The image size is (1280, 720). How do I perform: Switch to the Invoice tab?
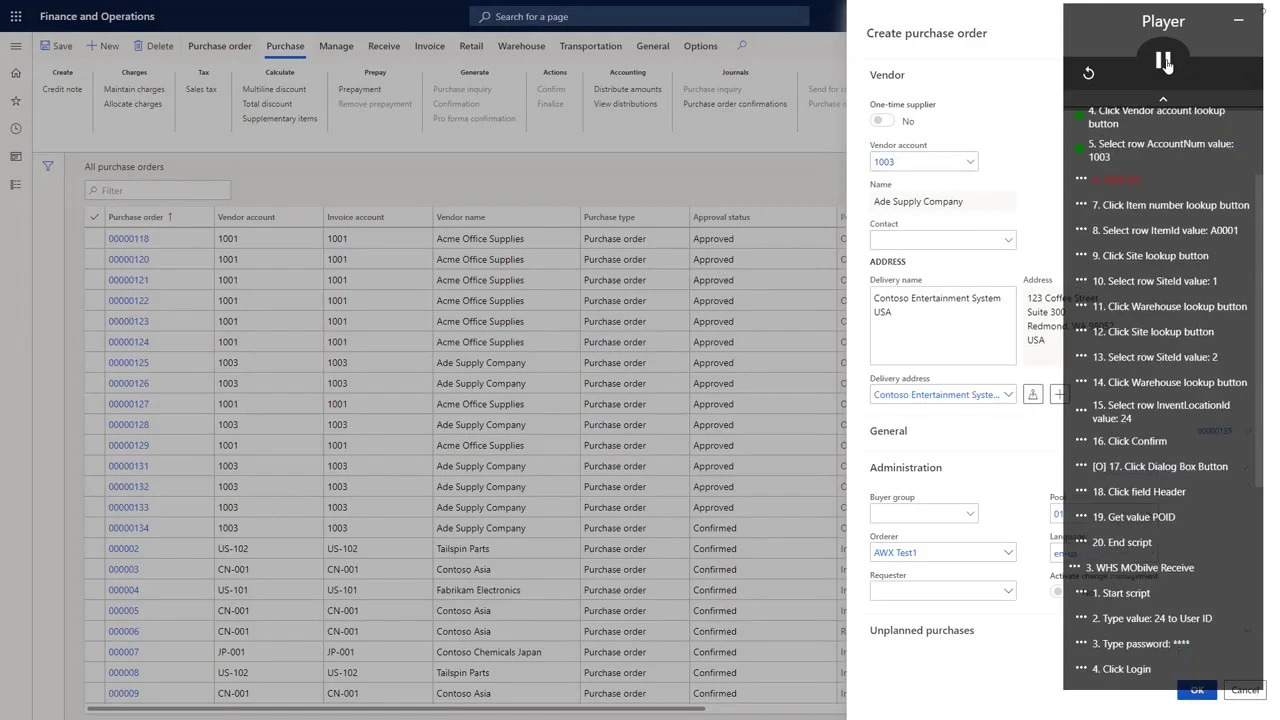429,46
